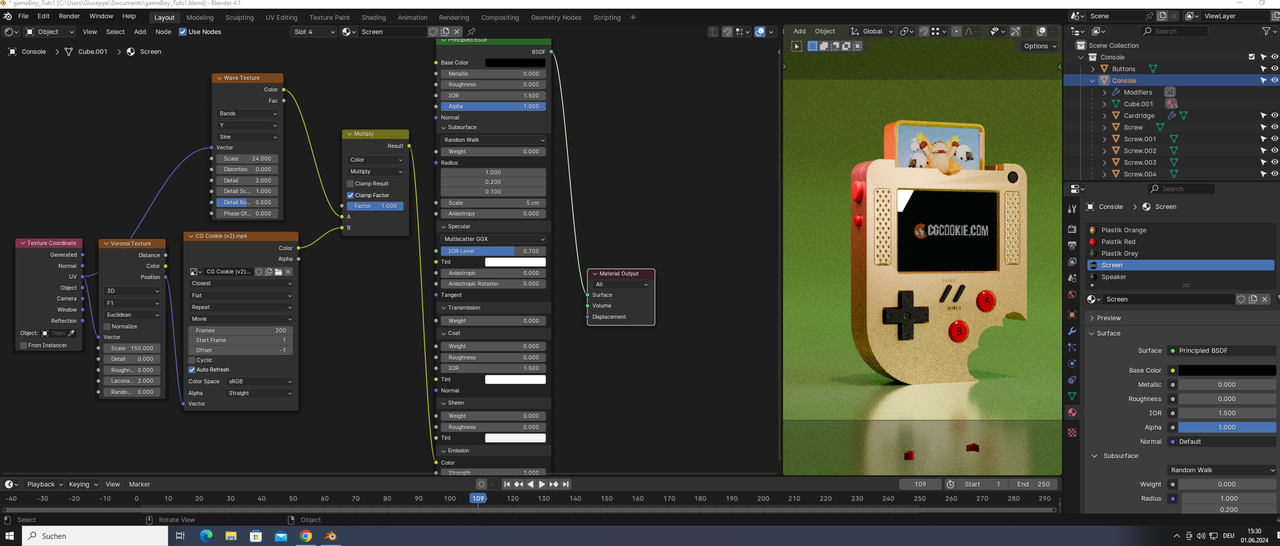Open the Modifiers wrench properties tab

pyautogui.click(x=1072, y=331)
